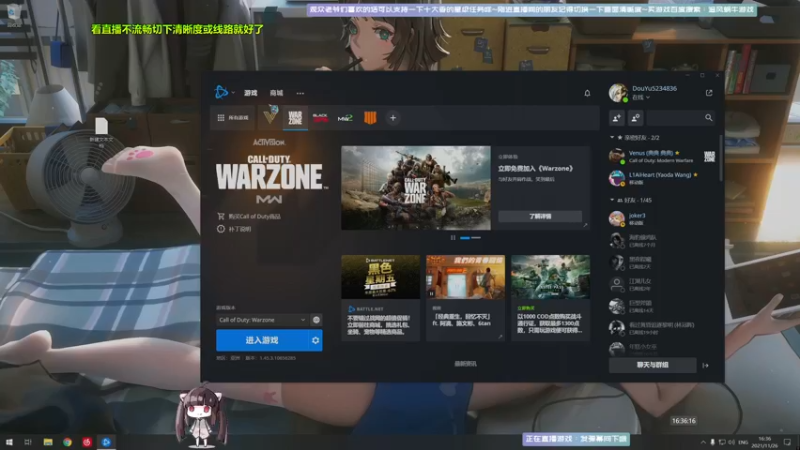Jump to second carousel slide indicator
This screenshot has width=800, height=450.
tap(476, 238)
